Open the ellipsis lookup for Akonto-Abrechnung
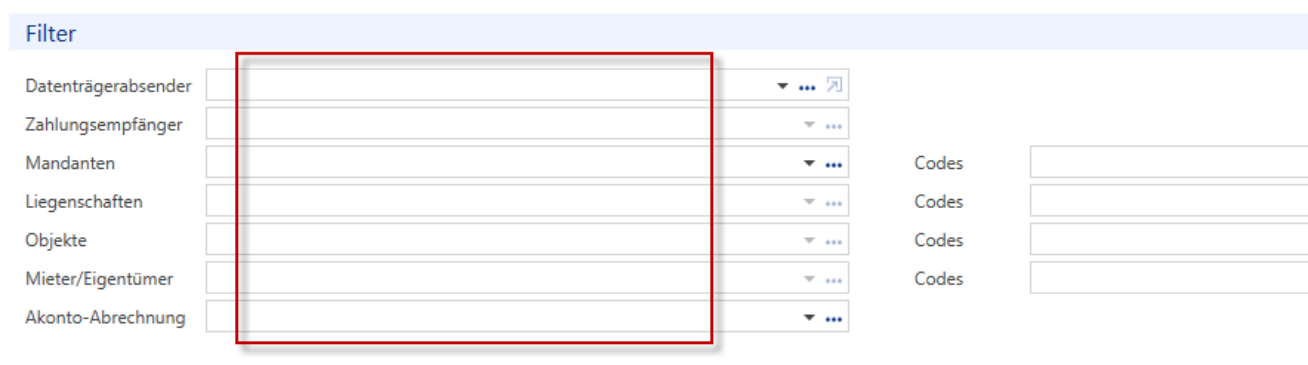 (834, 320)
